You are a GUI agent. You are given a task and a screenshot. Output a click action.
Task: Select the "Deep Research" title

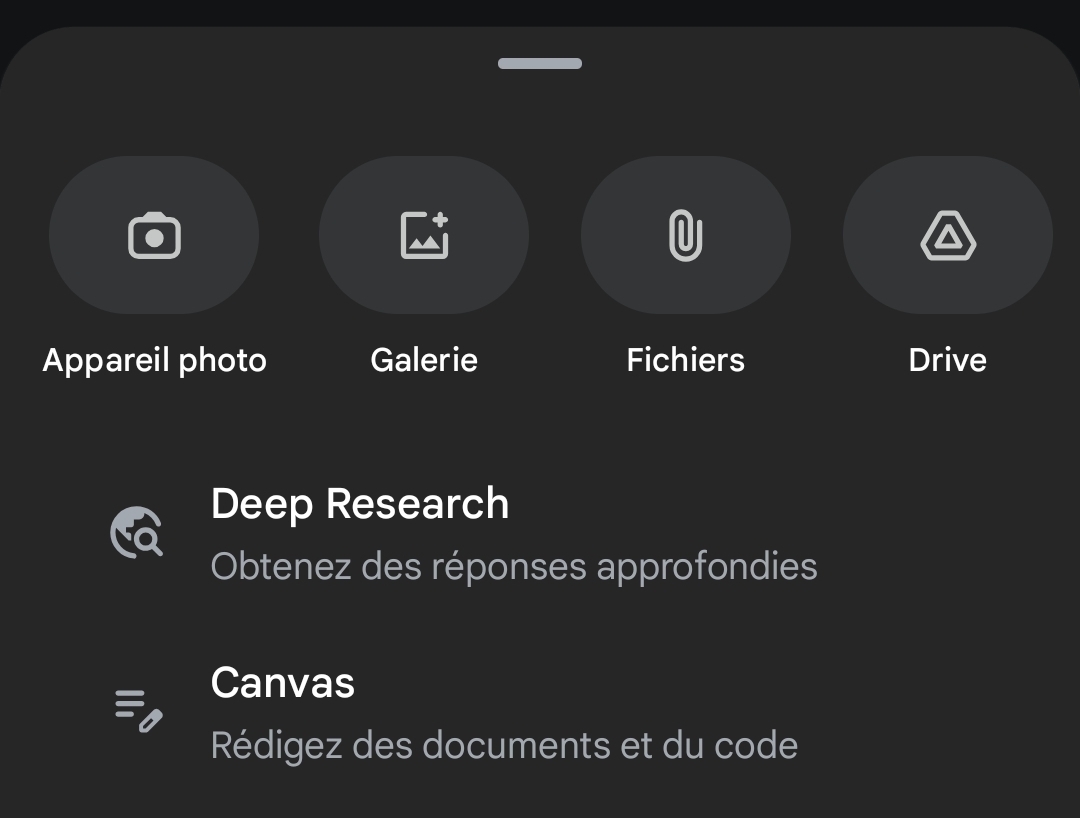pos(360,504)
